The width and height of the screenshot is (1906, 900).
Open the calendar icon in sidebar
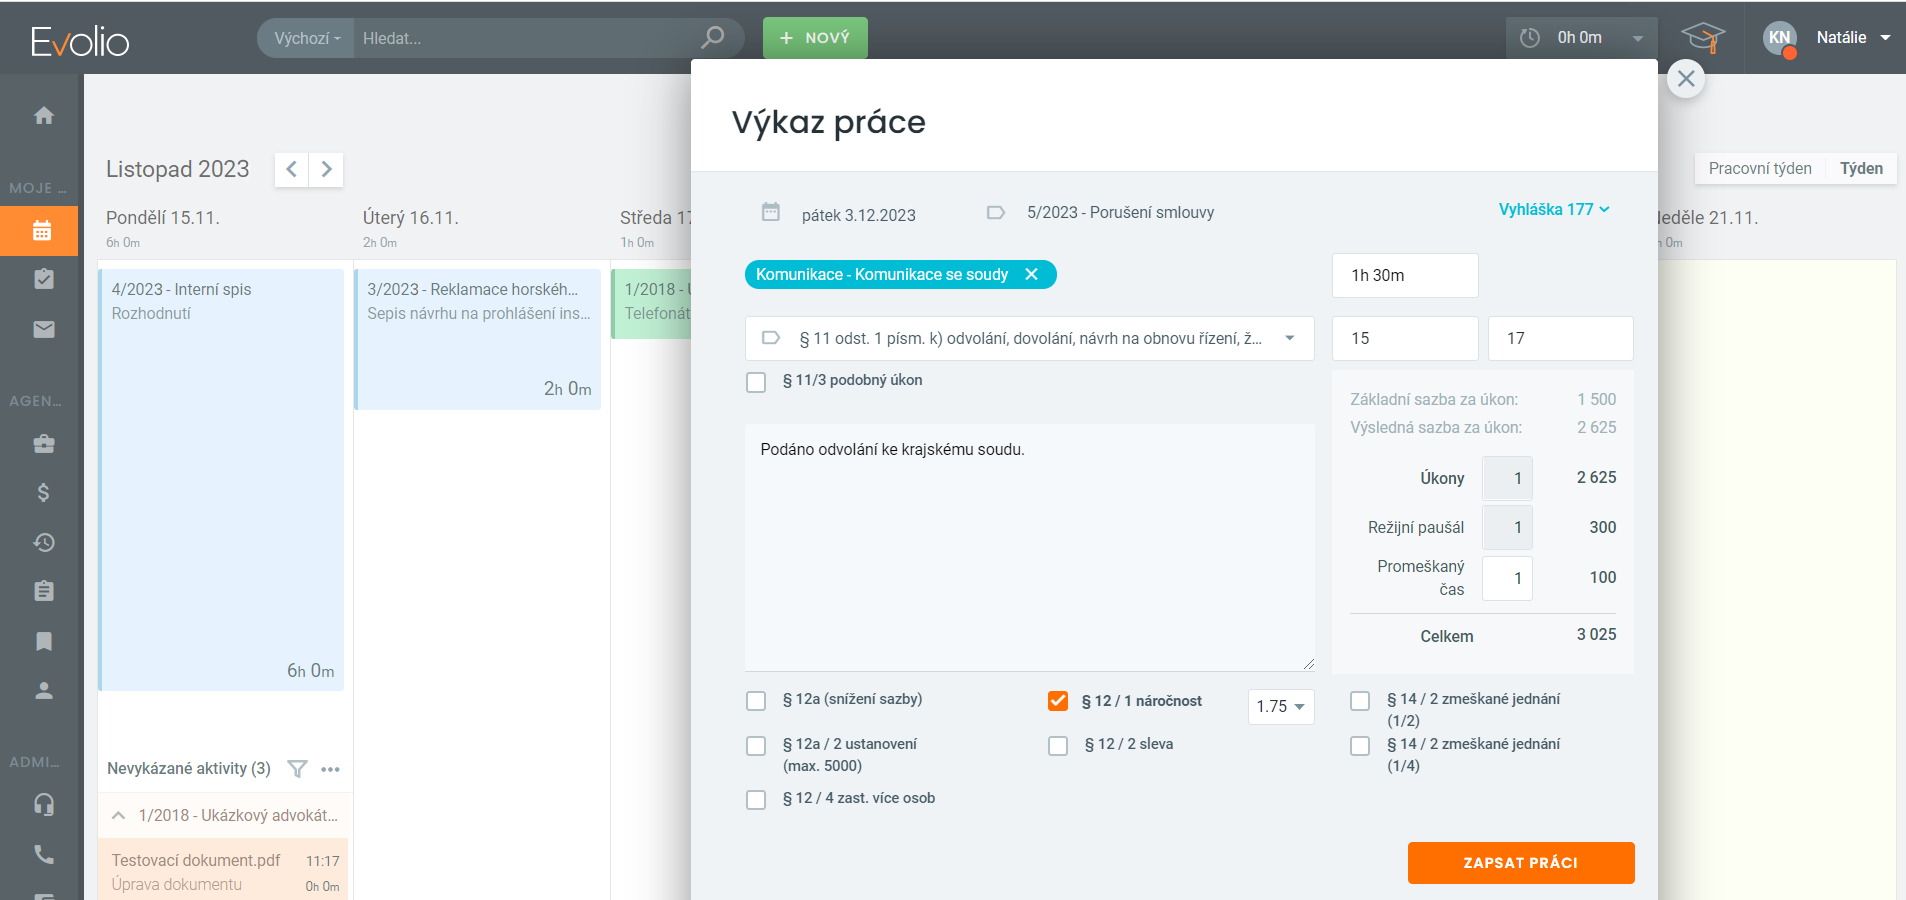click(x=42, y=231)
